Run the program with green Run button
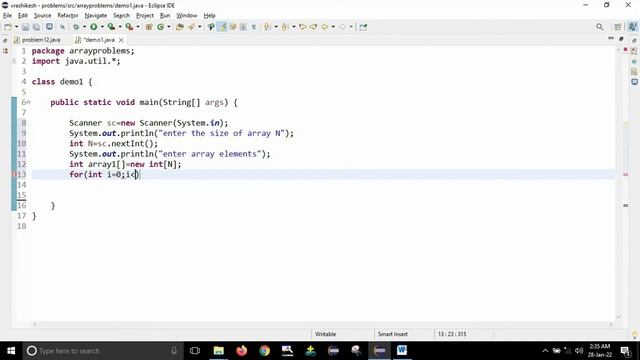The width and height of the screenshot is (640, 360). [x=93, y=27]
